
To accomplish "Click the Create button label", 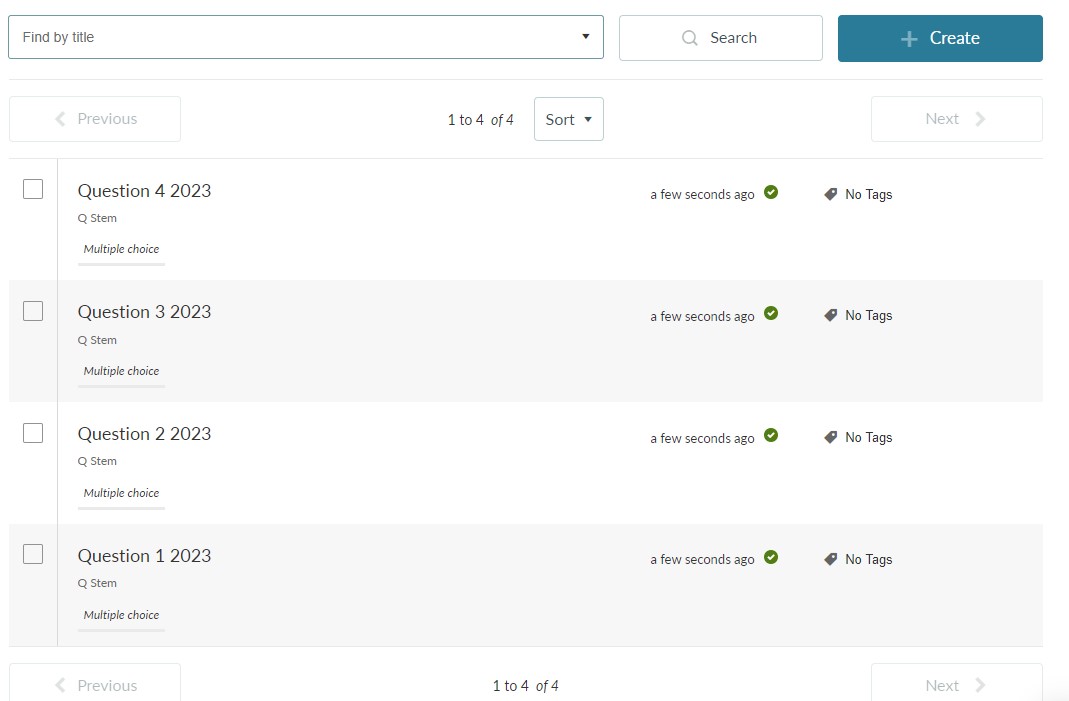I will (954, 38).
